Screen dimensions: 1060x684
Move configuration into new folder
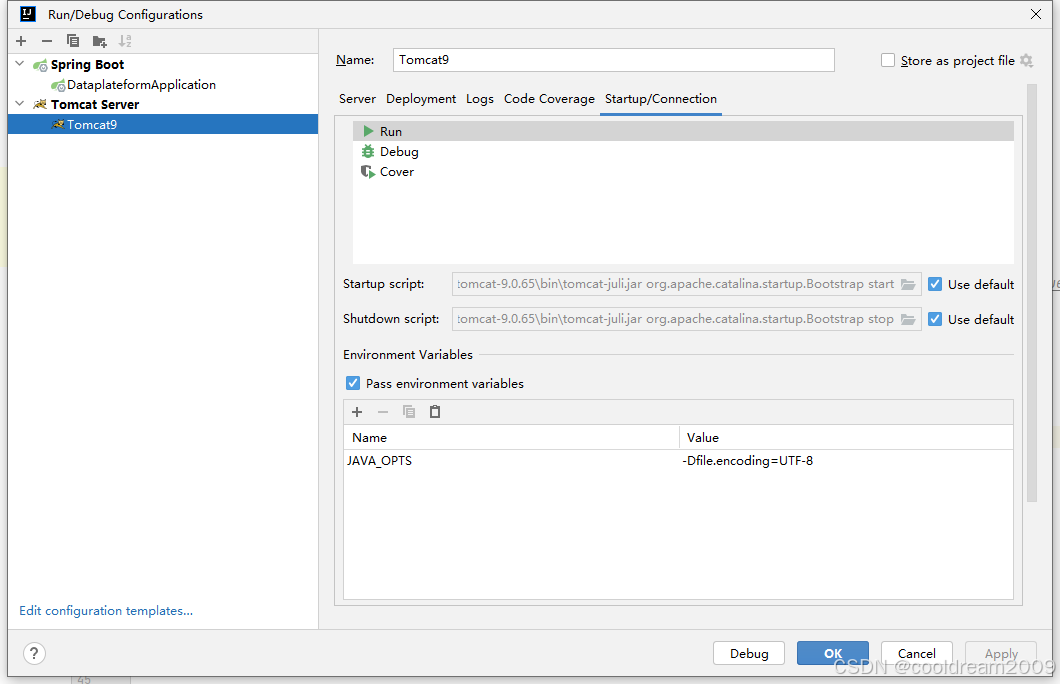pyautogui.click(x=99, y=41)
